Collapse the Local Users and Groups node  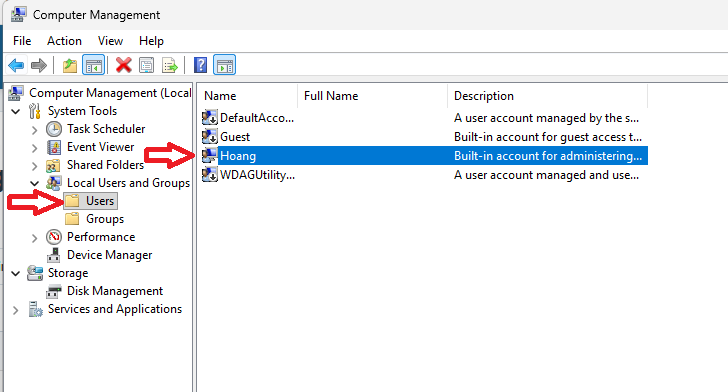pyautogui.click(x=34, y=183)
